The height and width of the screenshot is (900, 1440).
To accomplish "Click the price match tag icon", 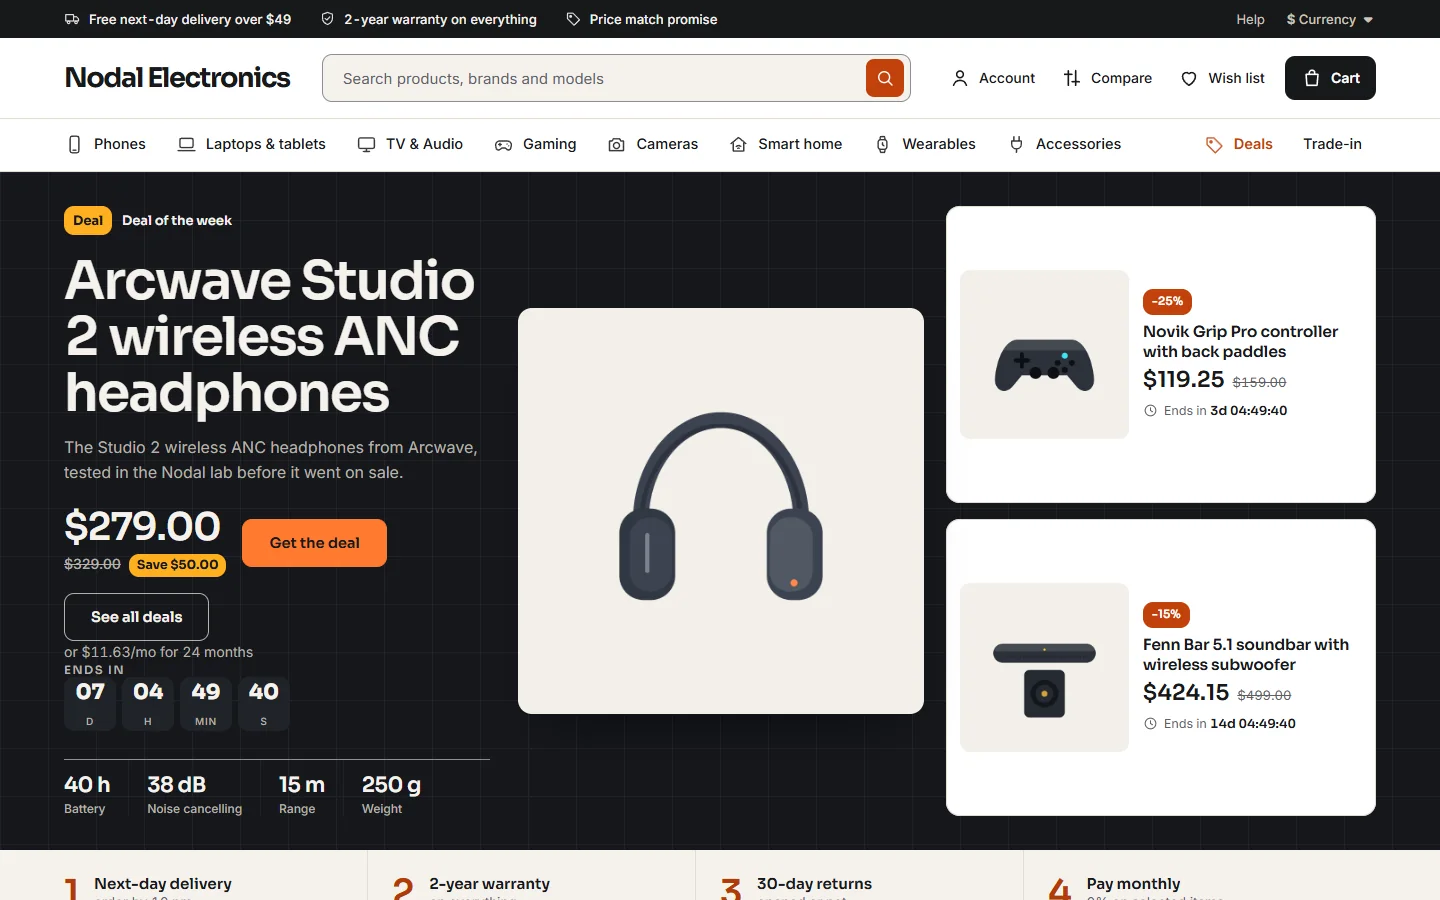I will tap(573, 19).
